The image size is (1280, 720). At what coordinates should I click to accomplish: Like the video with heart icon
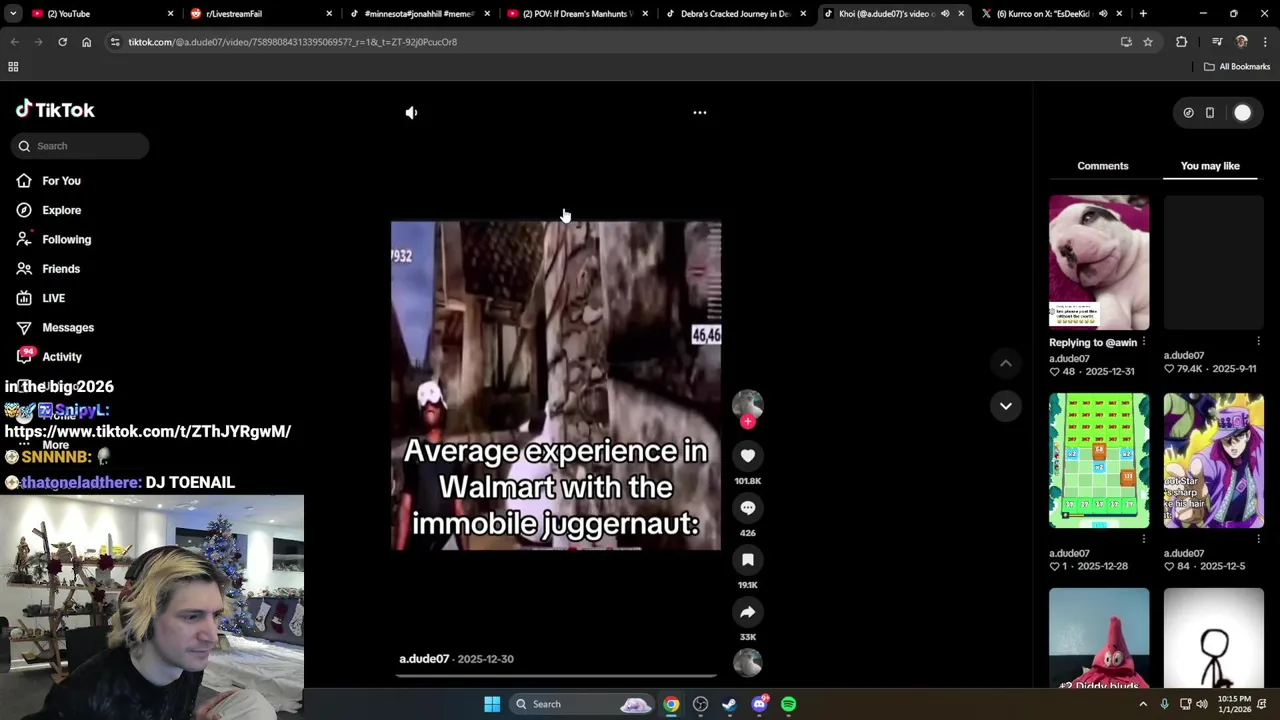[748, 455]
